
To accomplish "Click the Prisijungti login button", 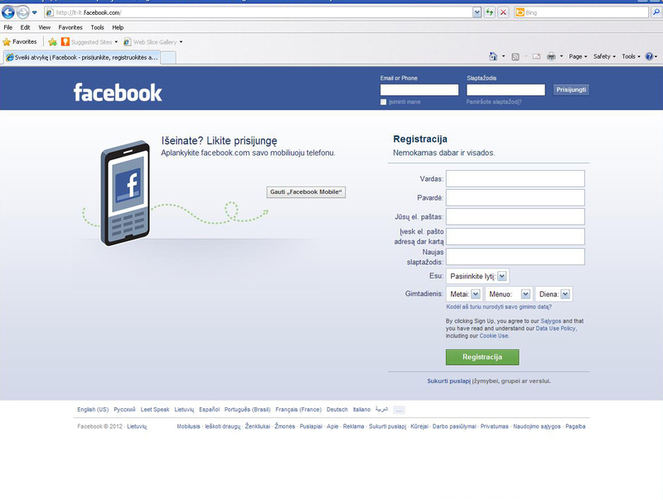I will tap(571, 90).
